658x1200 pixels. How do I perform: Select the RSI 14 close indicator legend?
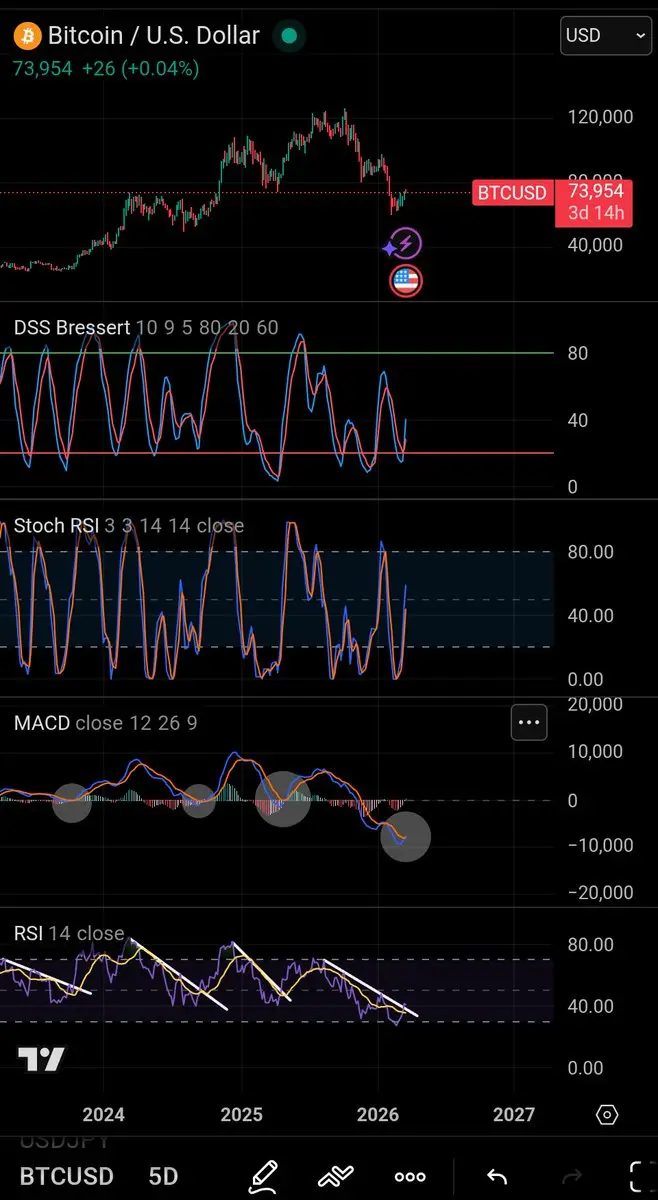[x=69, y=934]
